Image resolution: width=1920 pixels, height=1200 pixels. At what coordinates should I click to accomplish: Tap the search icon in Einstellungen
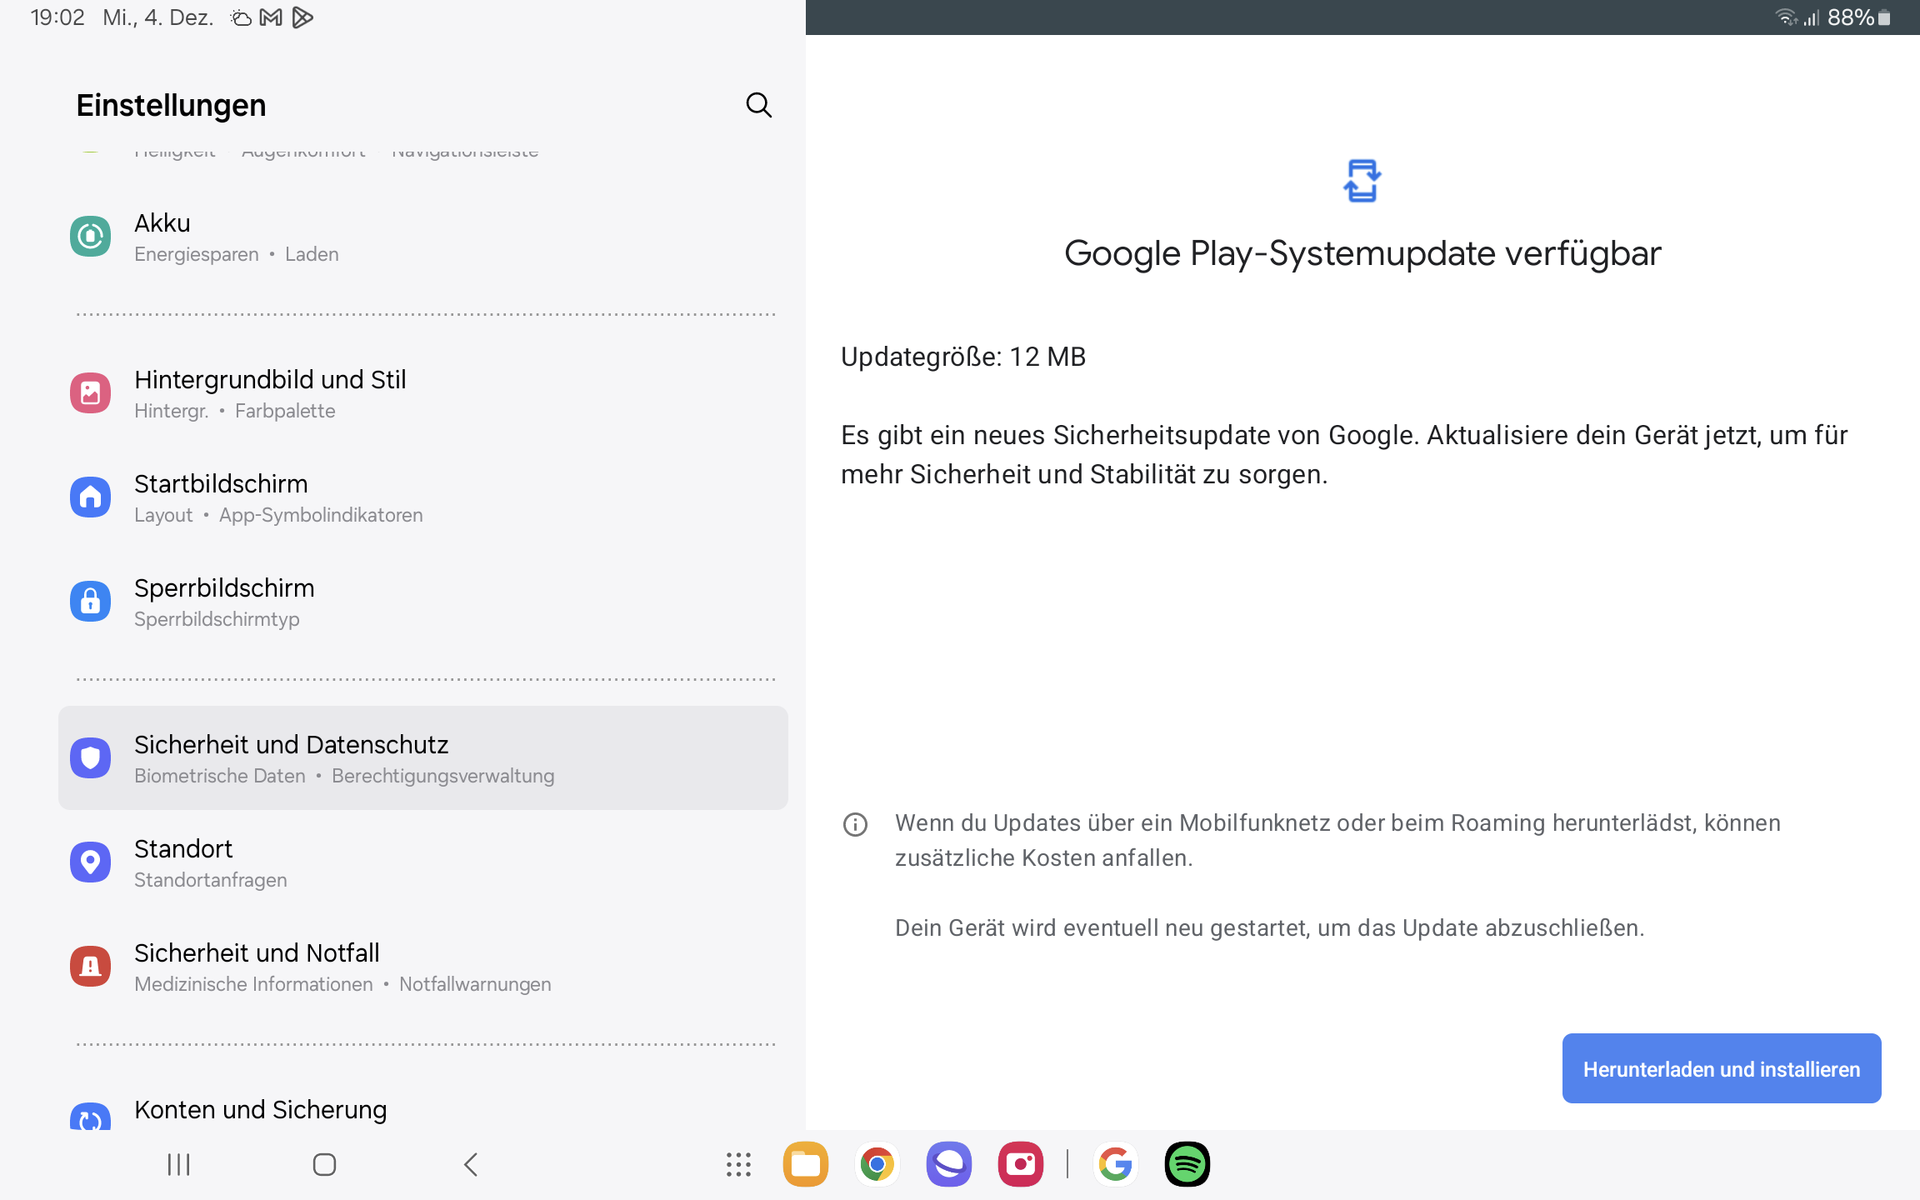pos(758,105)
